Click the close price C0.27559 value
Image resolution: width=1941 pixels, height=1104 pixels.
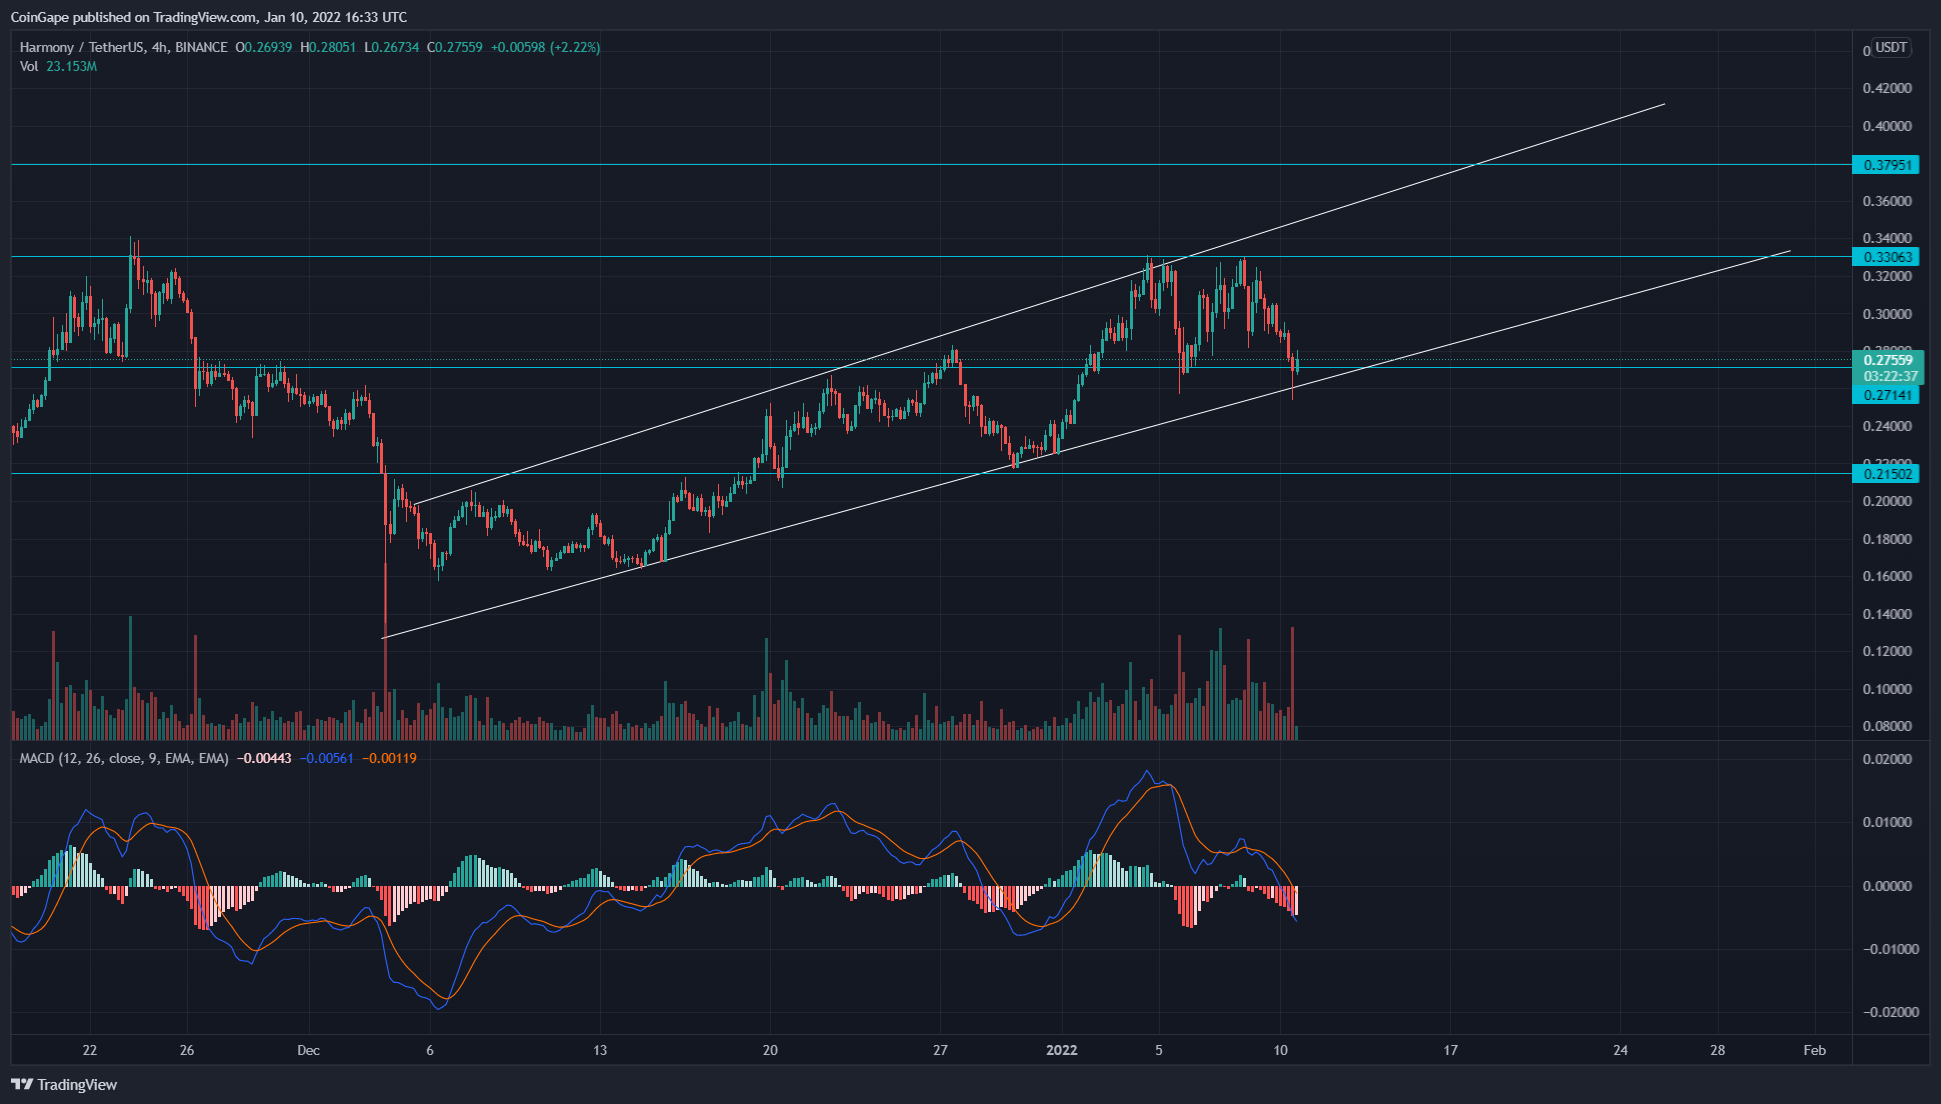click(x=455, y=47)
